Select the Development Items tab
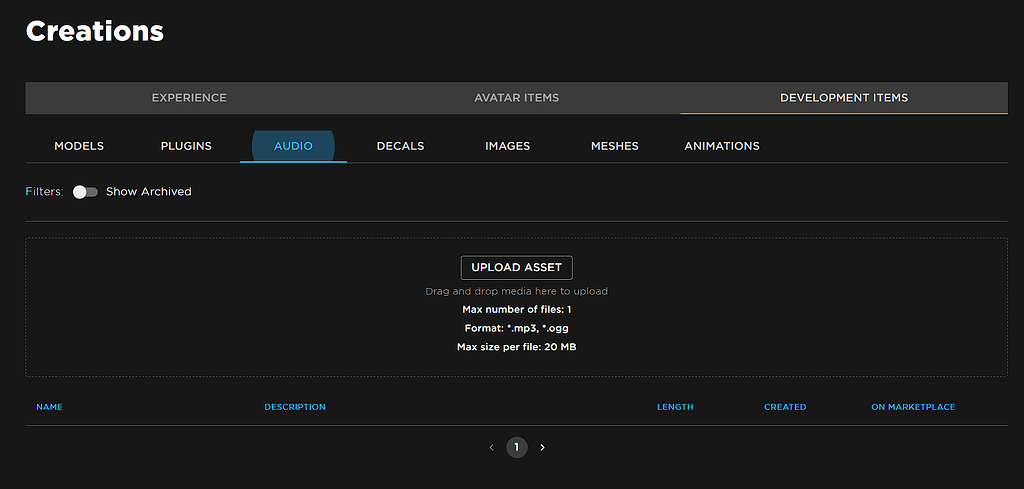This screenshot has height=489, width=1024. point(844,98)
